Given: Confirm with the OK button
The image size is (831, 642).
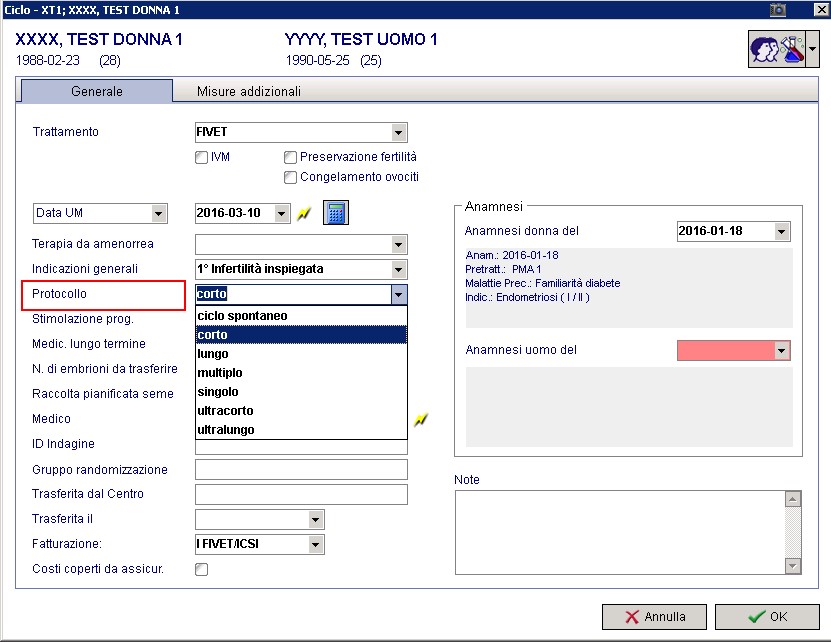Looking at the screenshot, I should pyautogui.click(x=767, y=617).
